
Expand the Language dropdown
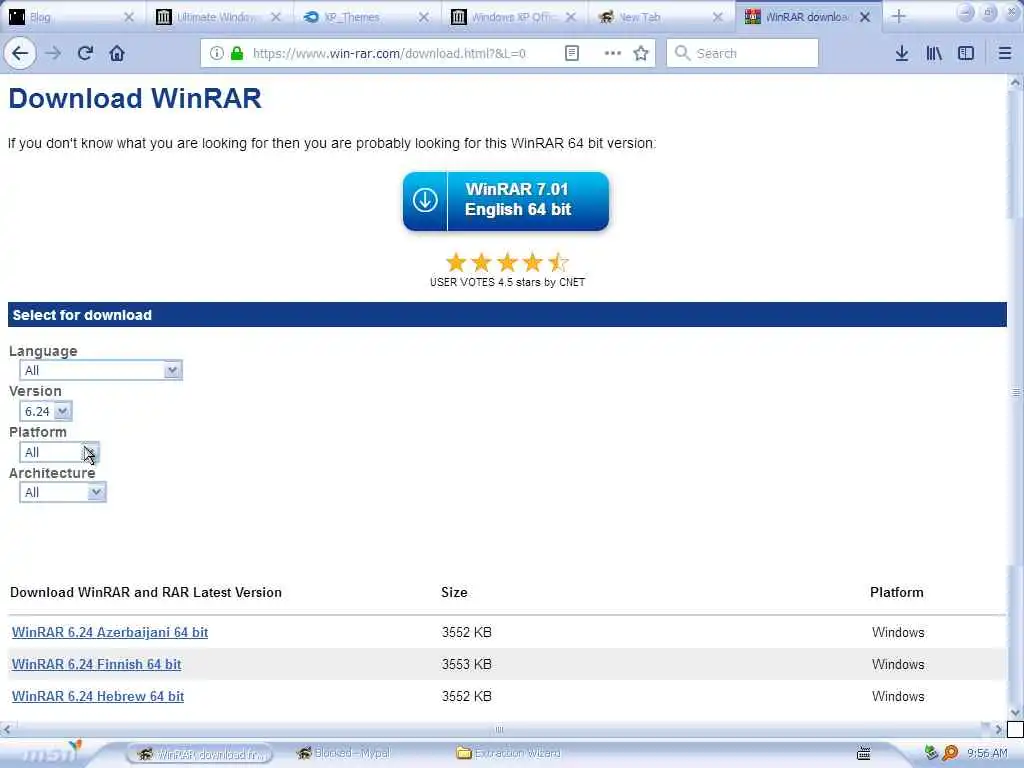(x=101, y=370)
